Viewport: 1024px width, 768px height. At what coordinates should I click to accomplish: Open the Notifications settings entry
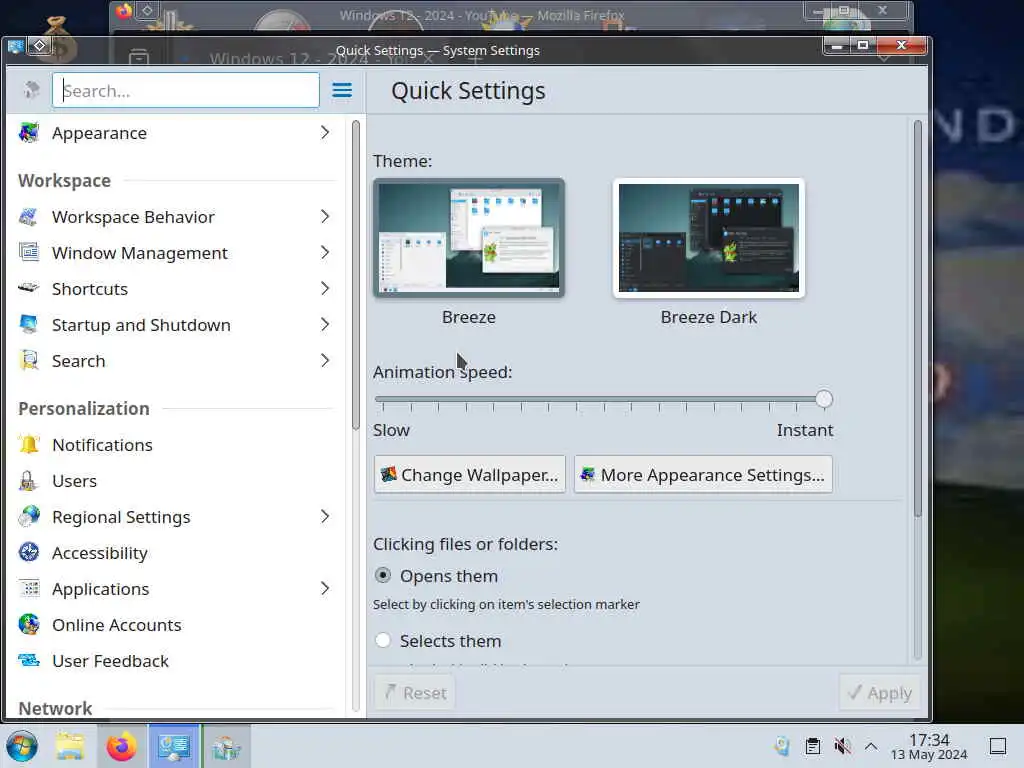(176, 445)
